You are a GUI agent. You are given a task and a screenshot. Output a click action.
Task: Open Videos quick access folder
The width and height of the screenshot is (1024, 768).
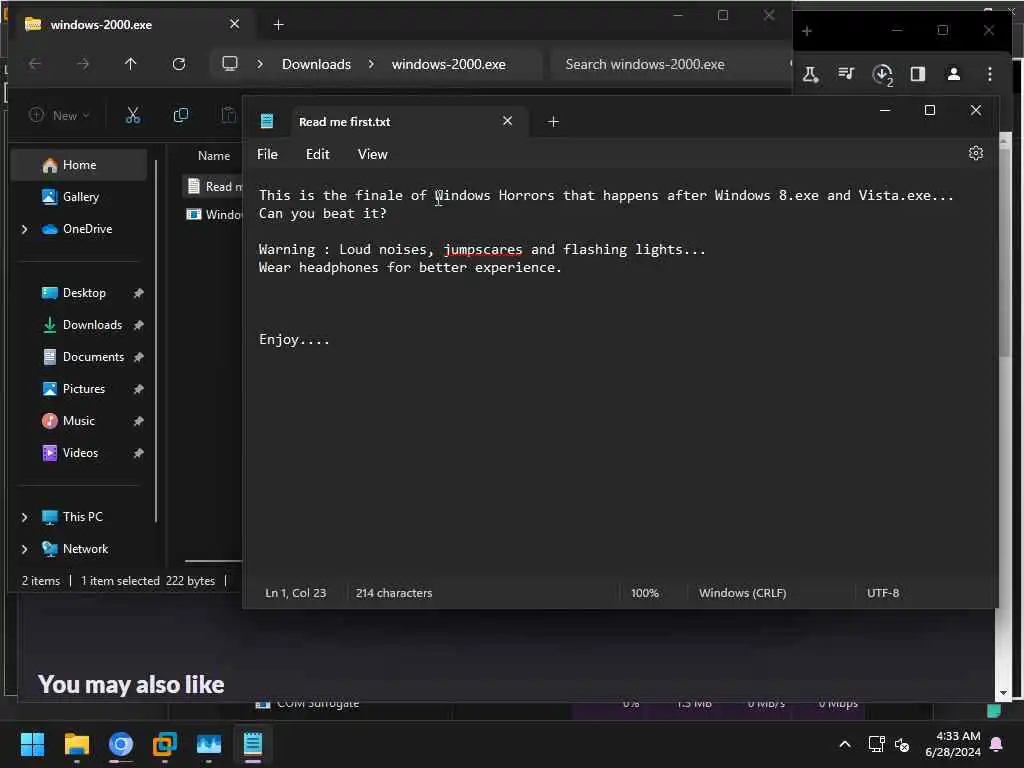tap(80, 453)
